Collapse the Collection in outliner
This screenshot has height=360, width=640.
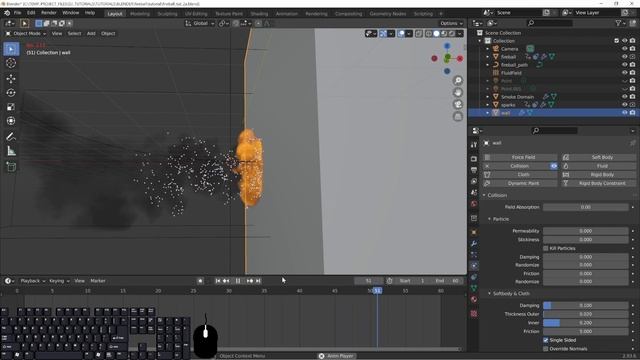480,41
